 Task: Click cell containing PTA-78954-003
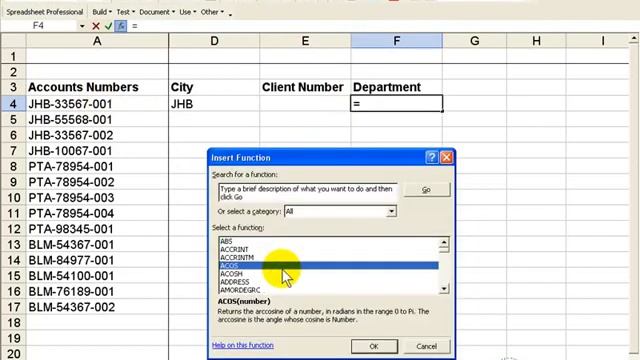[x=97, y=198]
